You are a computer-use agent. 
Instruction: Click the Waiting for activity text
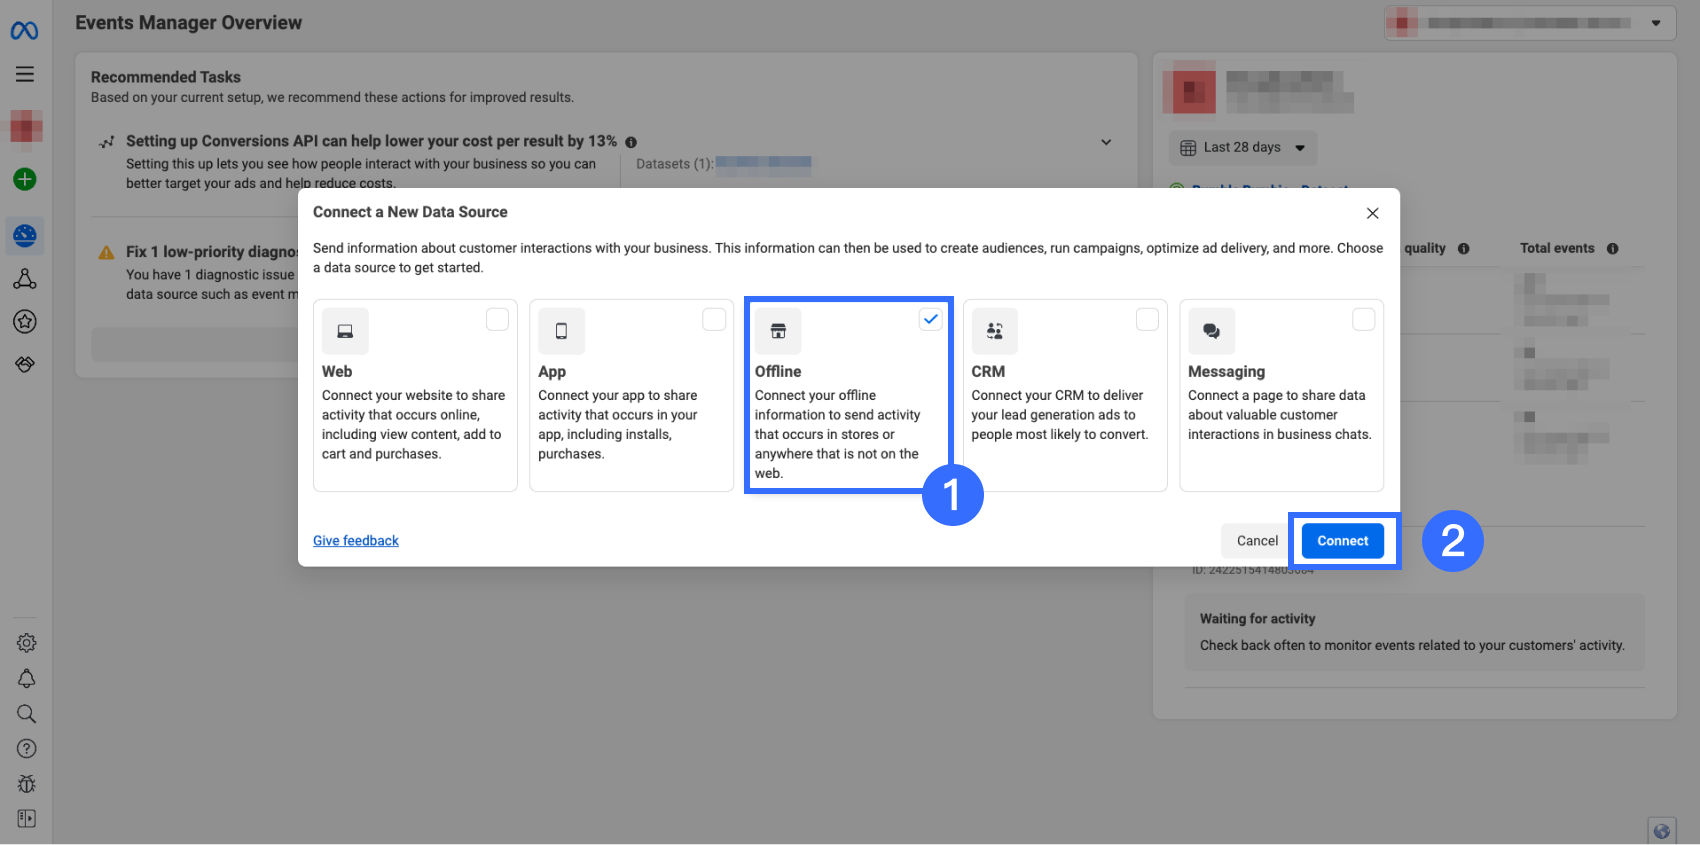click(1258, 619)
